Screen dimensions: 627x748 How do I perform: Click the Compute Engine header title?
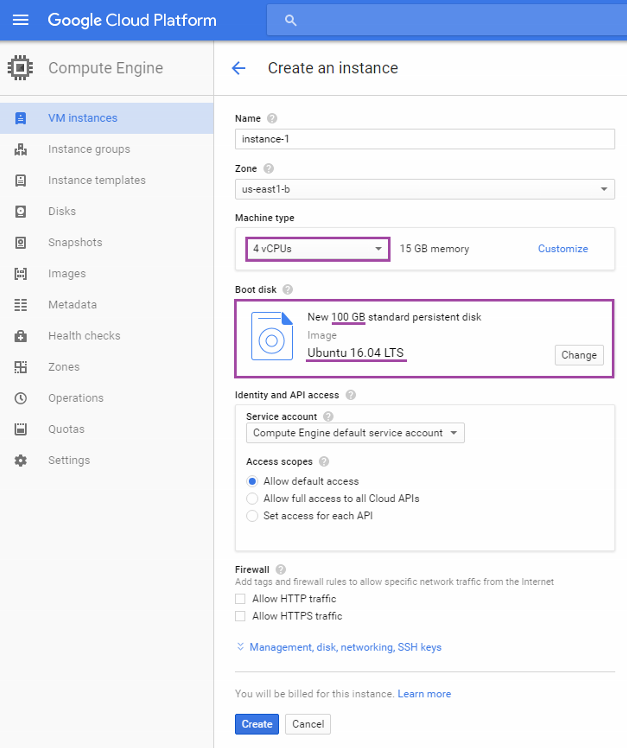click(105, 68)
